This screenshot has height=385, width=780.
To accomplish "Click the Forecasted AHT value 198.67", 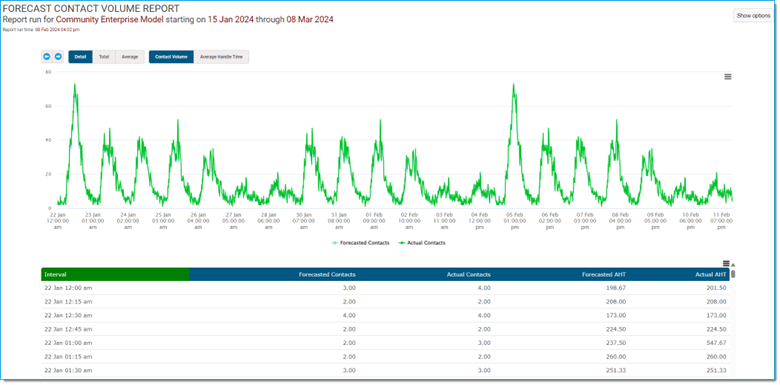I will pos(617,288).
